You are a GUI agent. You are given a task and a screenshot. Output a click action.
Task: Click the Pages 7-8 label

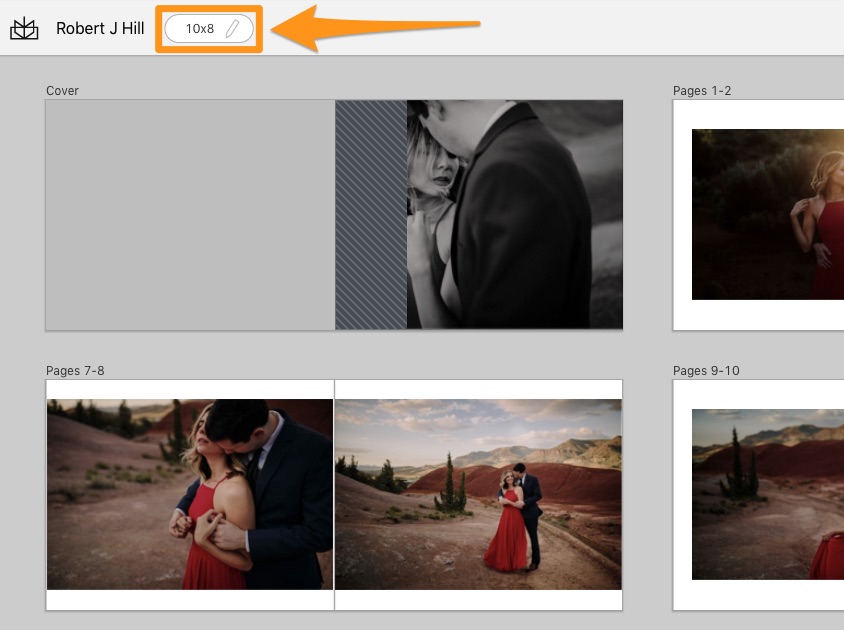(x=75, y=370)
